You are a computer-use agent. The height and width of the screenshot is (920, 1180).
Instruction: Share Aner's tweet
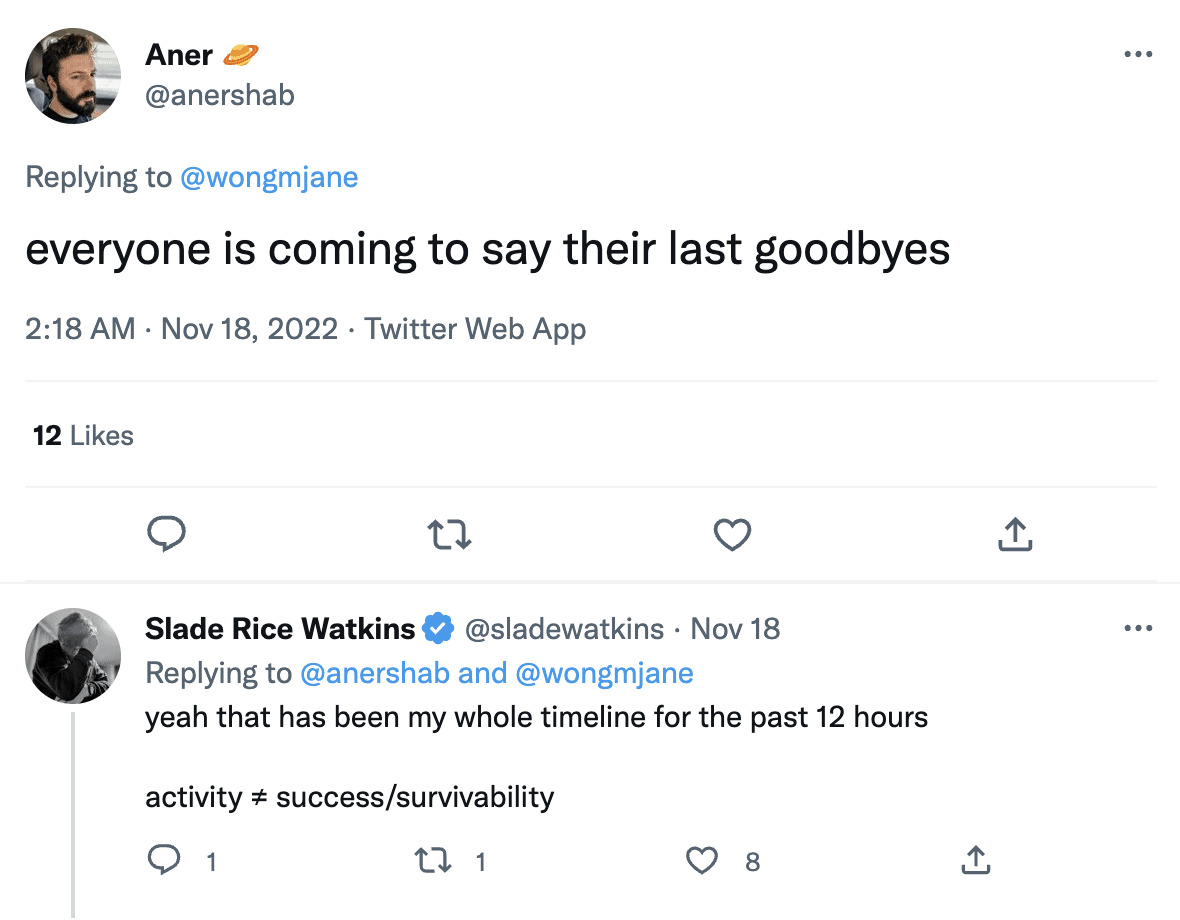point(1015,534)
